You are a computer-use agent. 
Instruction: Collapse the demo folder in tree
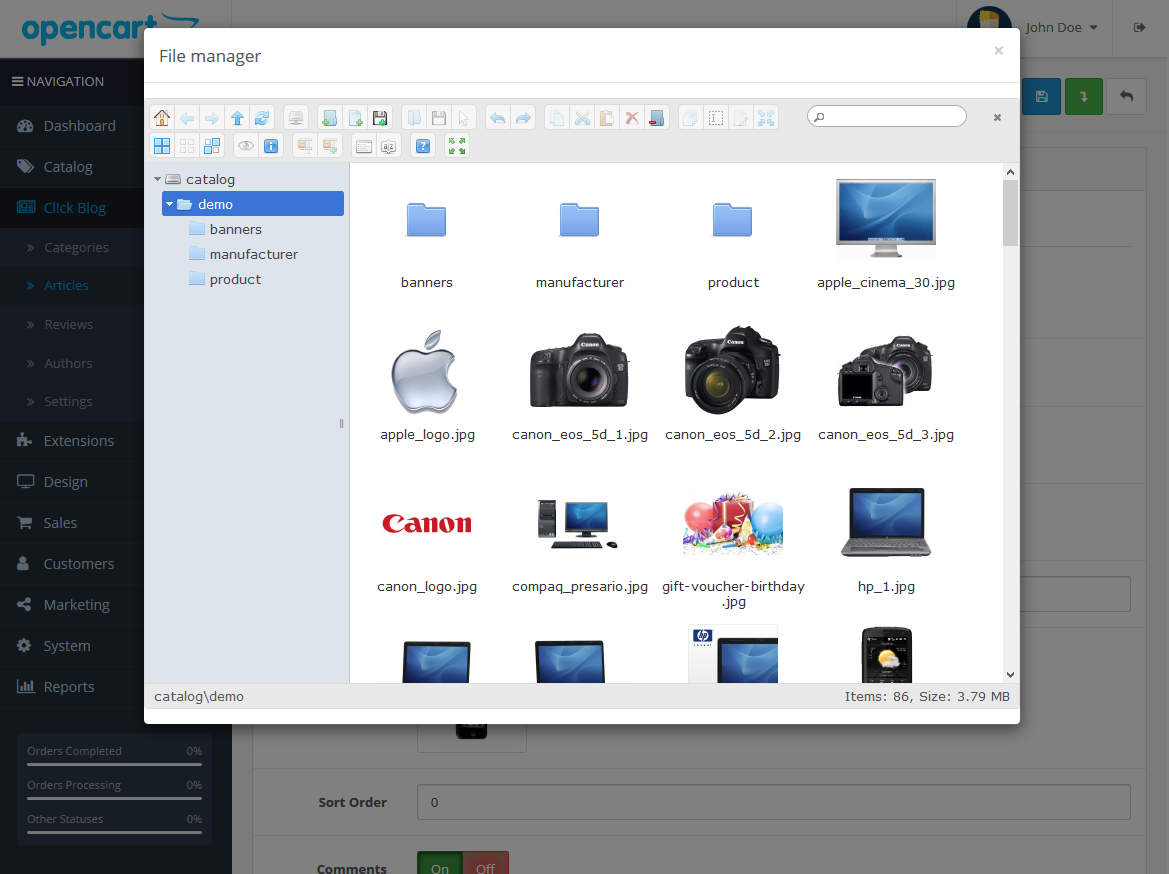click(x=169, y=204)
